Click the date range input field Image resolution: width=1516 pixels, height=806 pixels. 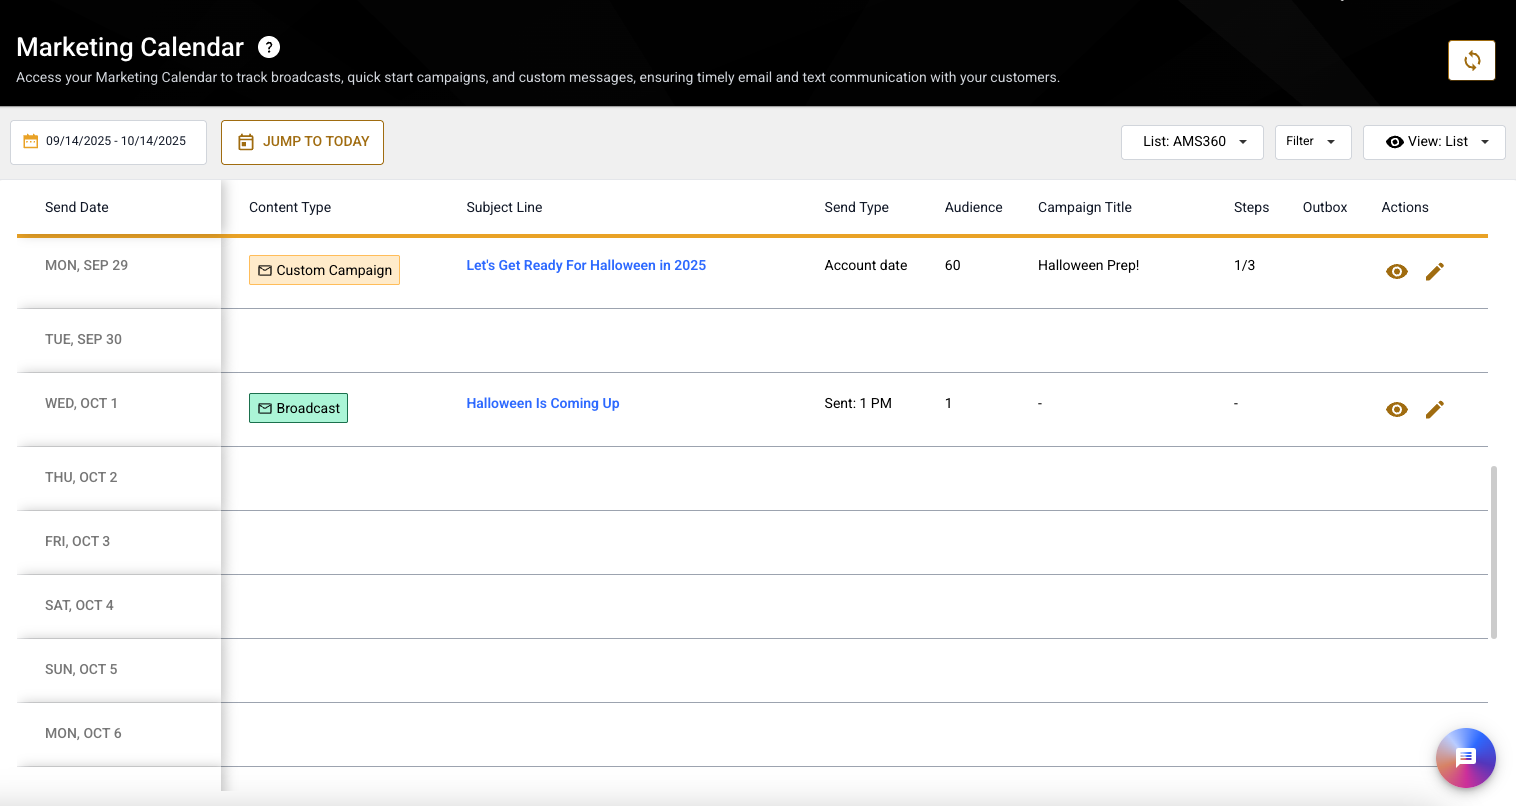point(116,142)
